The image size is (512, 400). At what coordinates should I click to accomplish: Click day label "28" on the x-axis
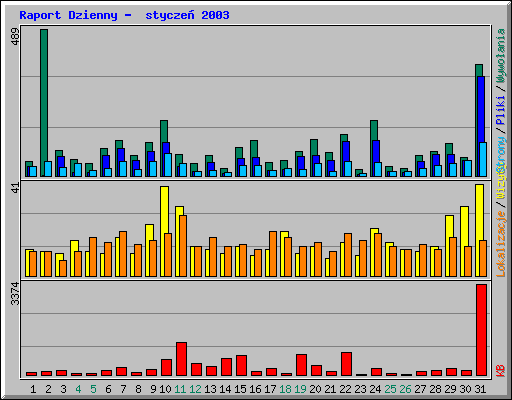click(x=435, y=389)
